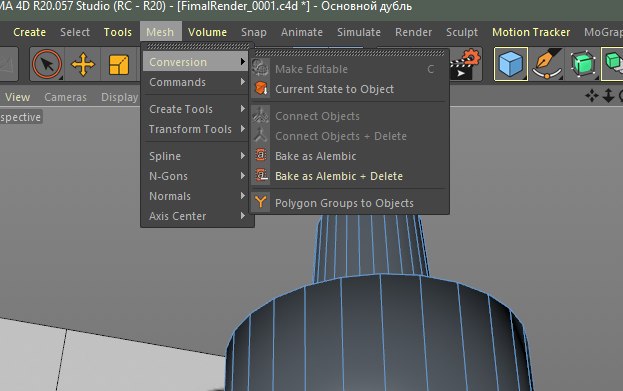Click the Conversion submenu tear-off grip
Viewport: 623px width, 391px height.
tap(350, 53)
